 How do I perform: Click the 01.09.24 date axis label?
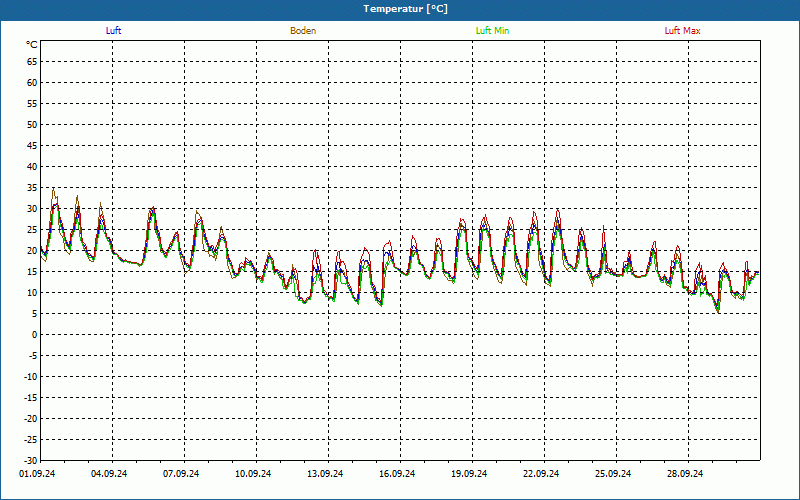point(37,474)
